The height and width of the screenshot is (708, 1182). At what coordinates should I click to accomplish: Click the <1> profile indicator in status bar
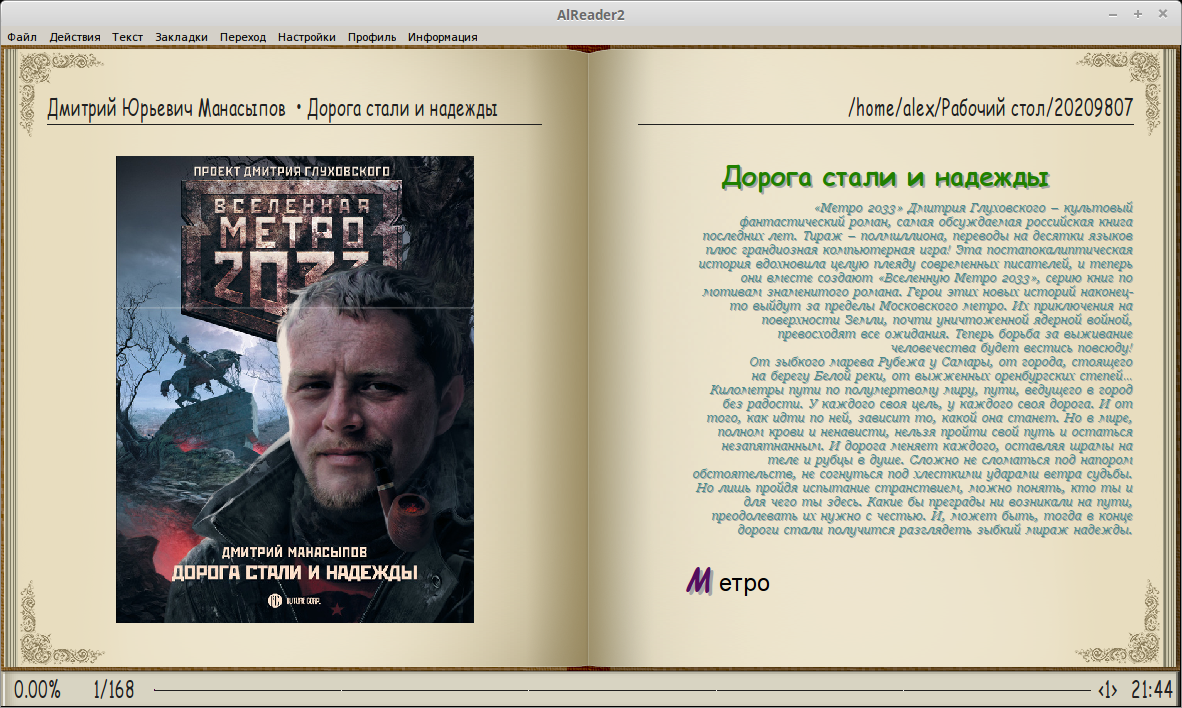pos(1107,690)
